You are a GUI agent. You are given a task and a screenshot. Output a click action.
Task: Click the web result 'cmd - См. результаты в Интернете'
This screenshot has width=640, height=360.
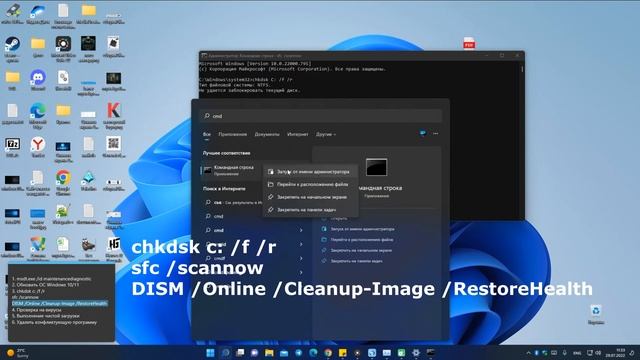click(233, 202)
